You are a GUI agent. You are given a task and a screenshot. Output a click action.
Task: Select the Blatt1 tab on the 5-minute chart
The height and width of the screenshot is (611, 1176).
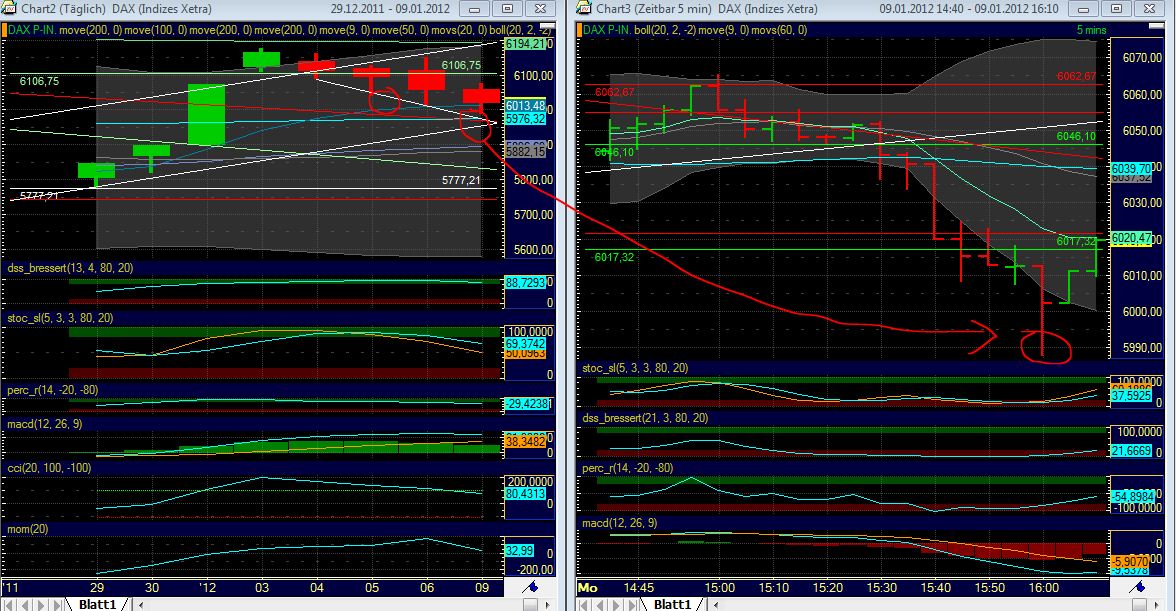tap(672, 603)
